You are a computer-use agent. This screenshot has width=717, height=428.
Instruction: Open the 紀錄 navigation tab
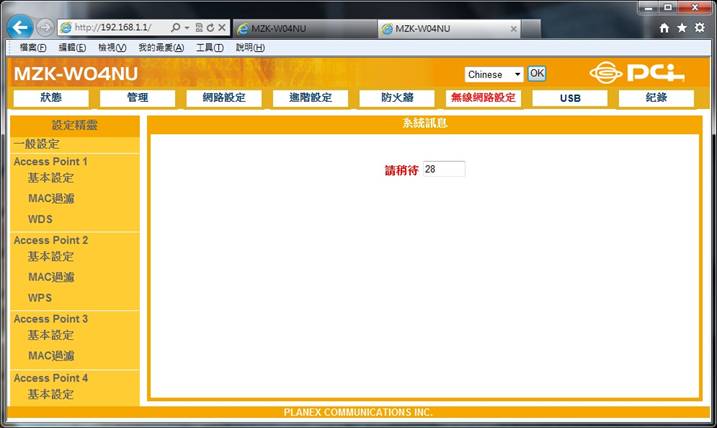point(656,98)
